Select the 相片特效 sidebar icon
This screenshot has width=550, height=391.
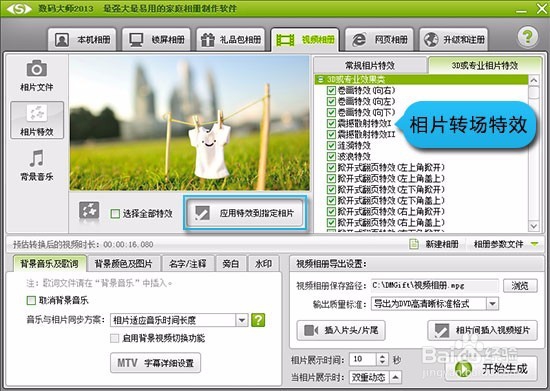[x=37, y=120]
